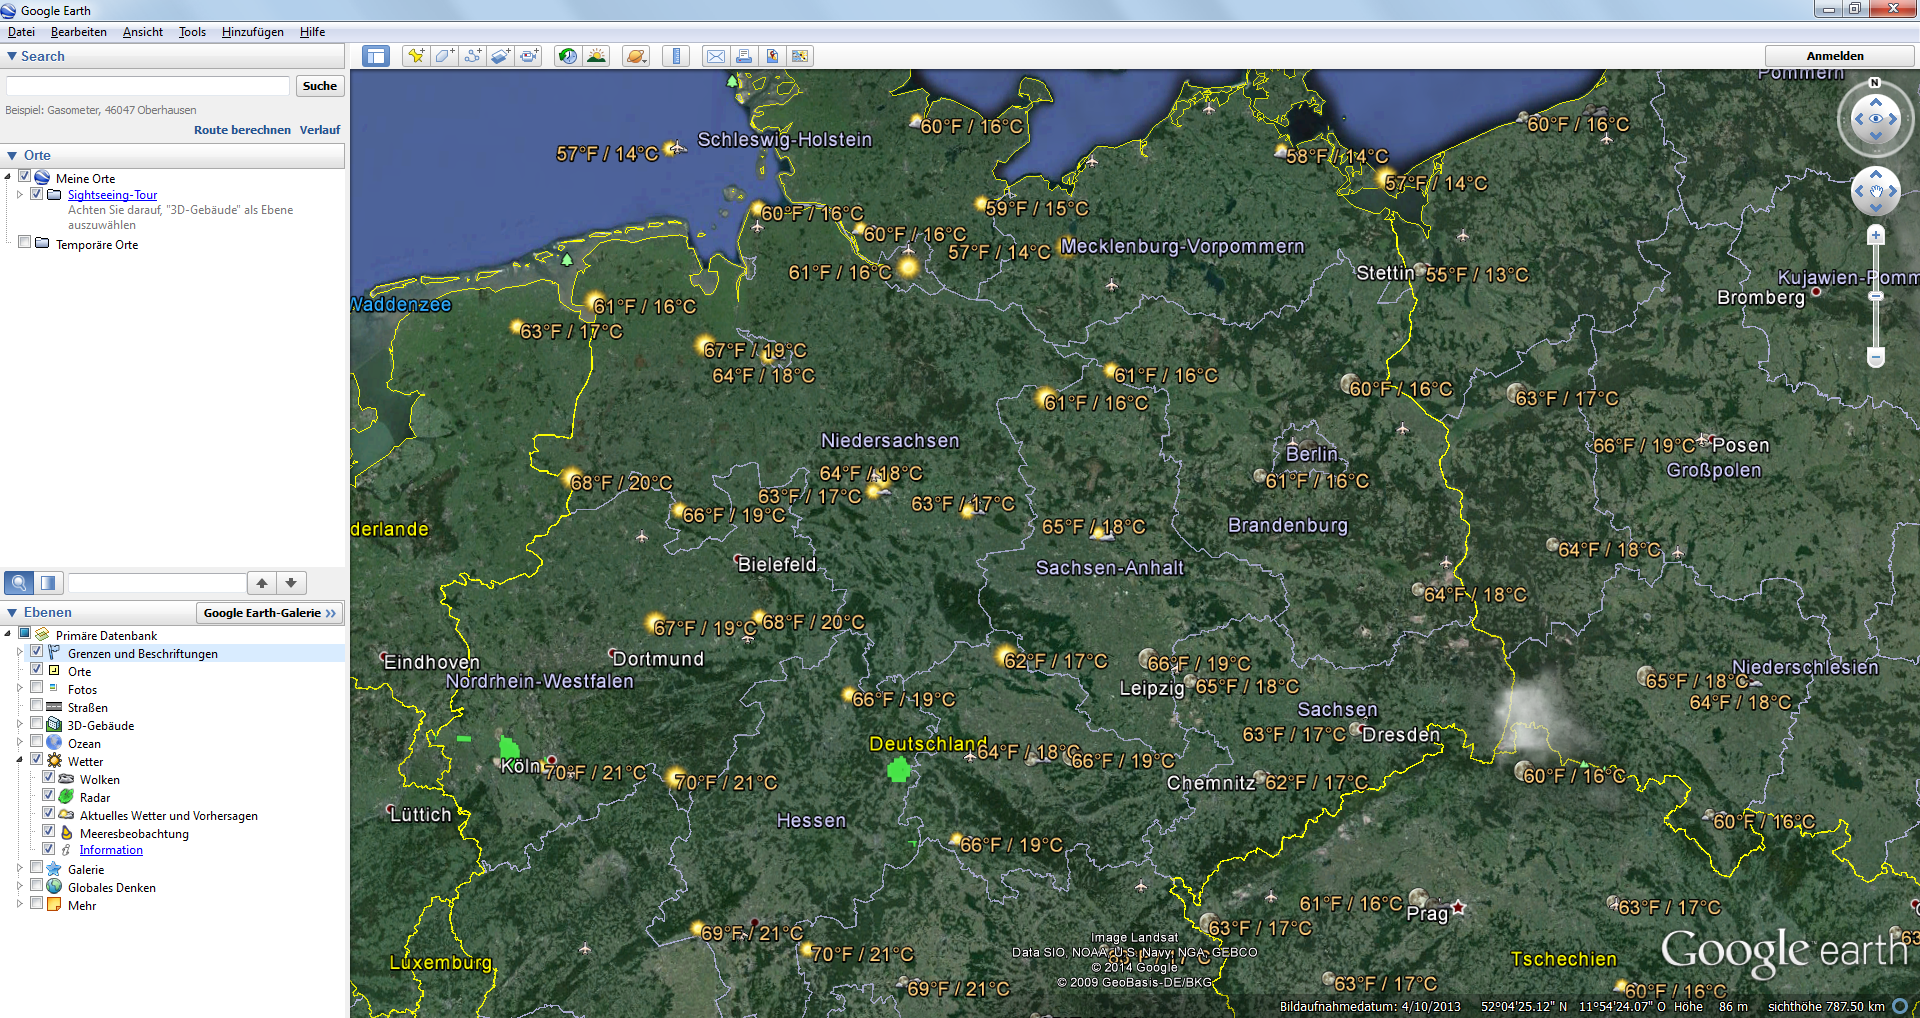Click in the search input field
The image size is (1920, 1018).
[x=148, y=86]
